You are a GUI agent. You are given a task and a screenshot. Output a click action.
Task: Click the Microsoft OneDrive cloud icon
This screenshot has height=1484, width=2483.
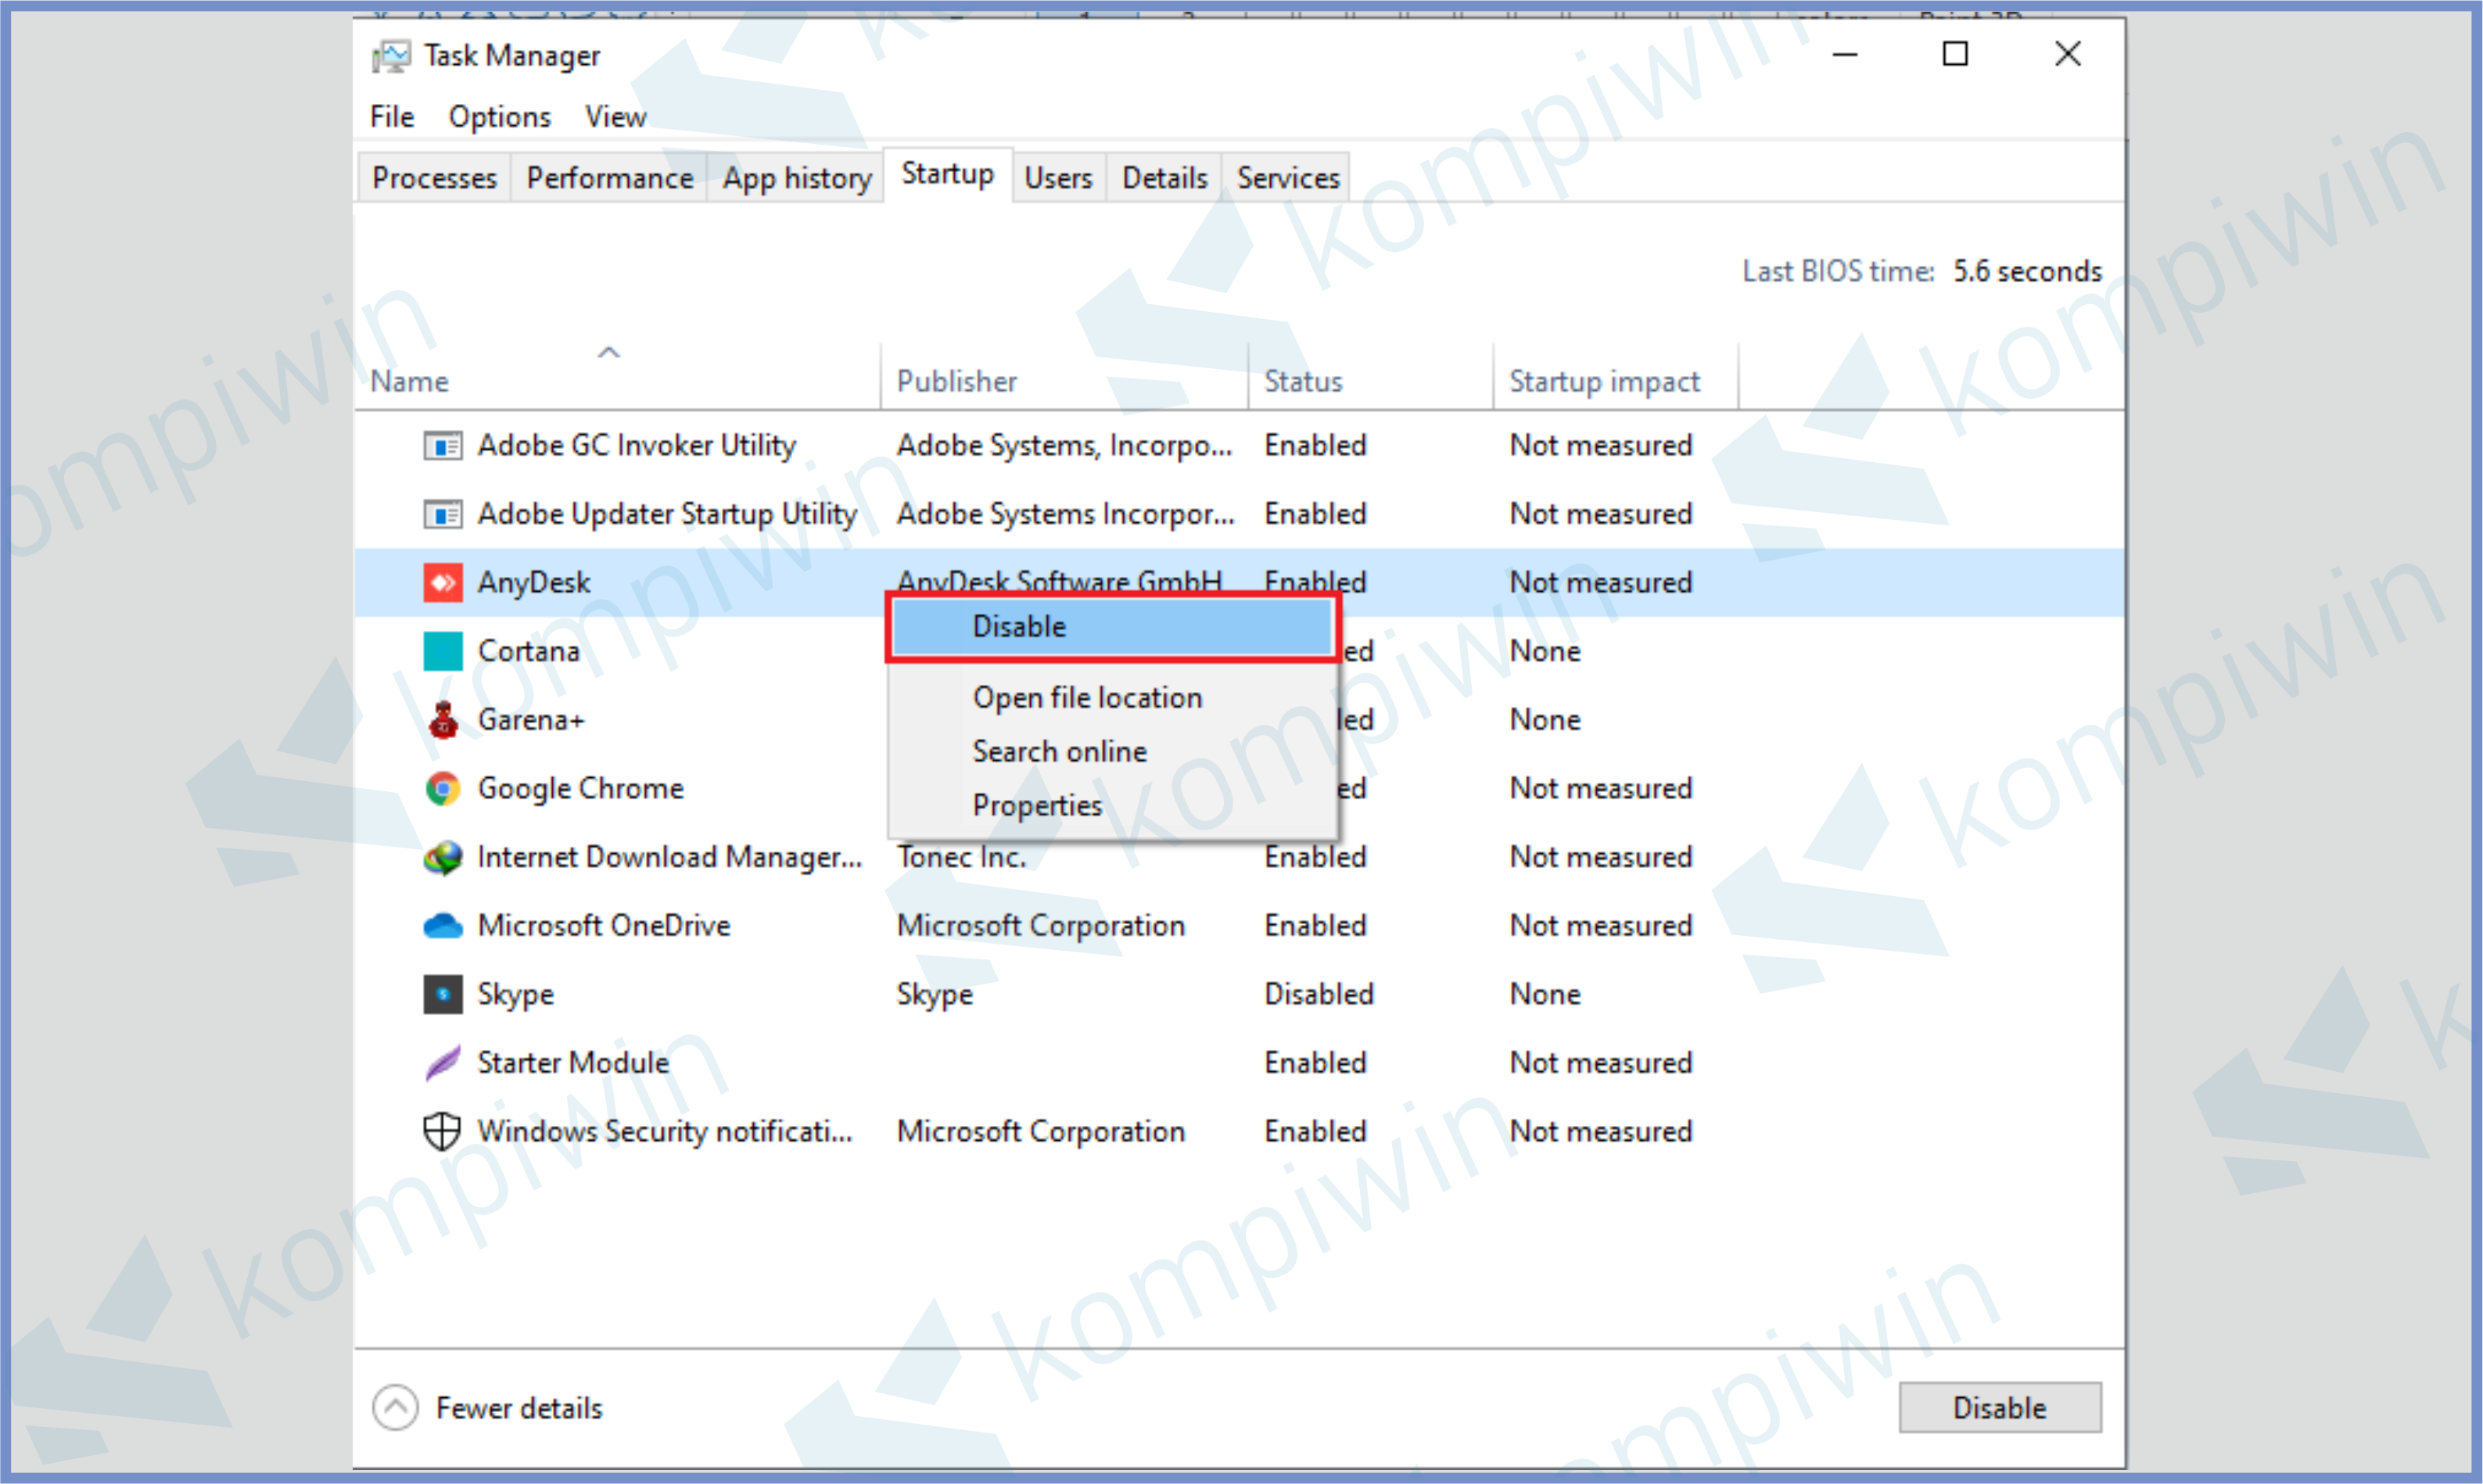pyautogui.click(x=442, y=926)
